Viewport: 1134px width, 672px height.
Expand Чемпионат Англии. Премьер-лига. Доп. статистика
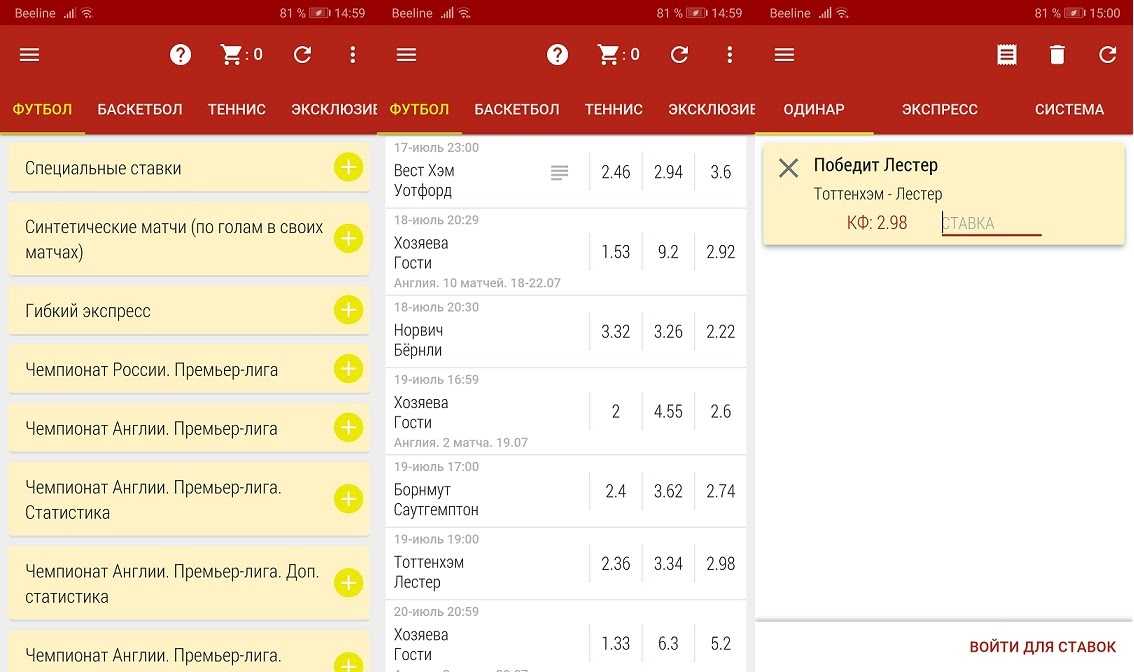tap(348, 582)
